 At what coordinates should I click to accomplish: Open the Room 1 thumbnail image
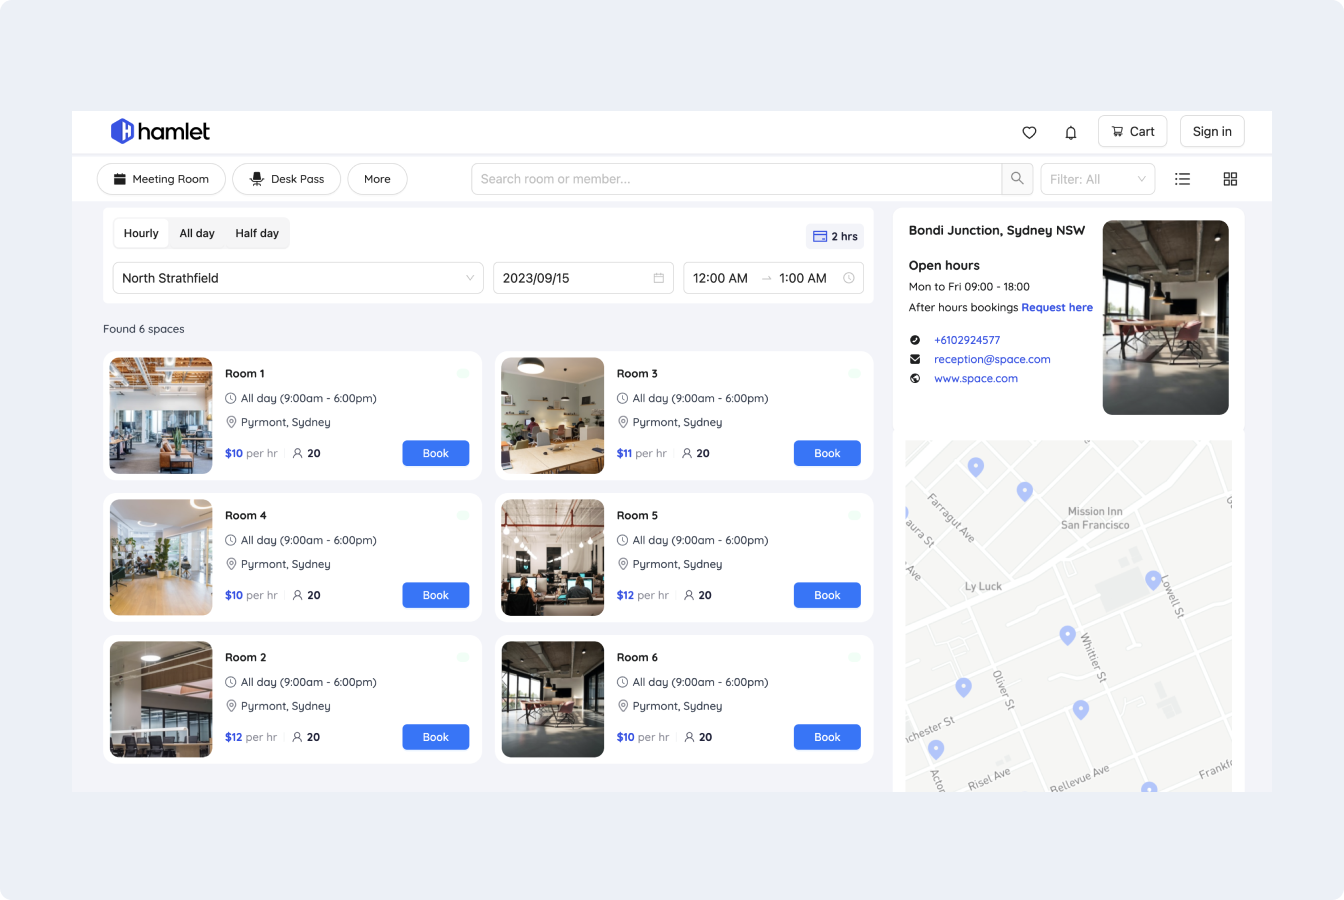pyautogui.click(x=161, y=415)
